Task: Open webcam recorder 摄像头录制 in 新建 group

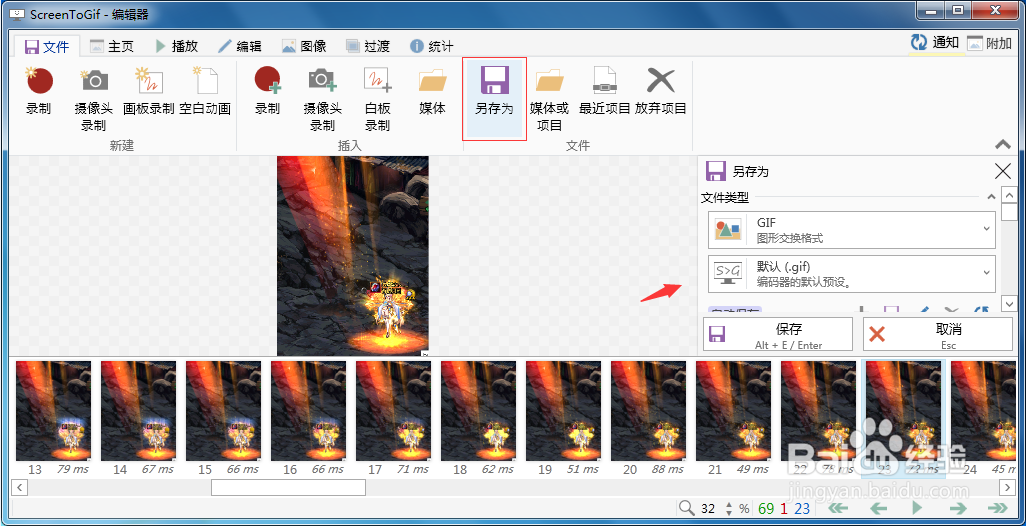Action: point(94,98)
